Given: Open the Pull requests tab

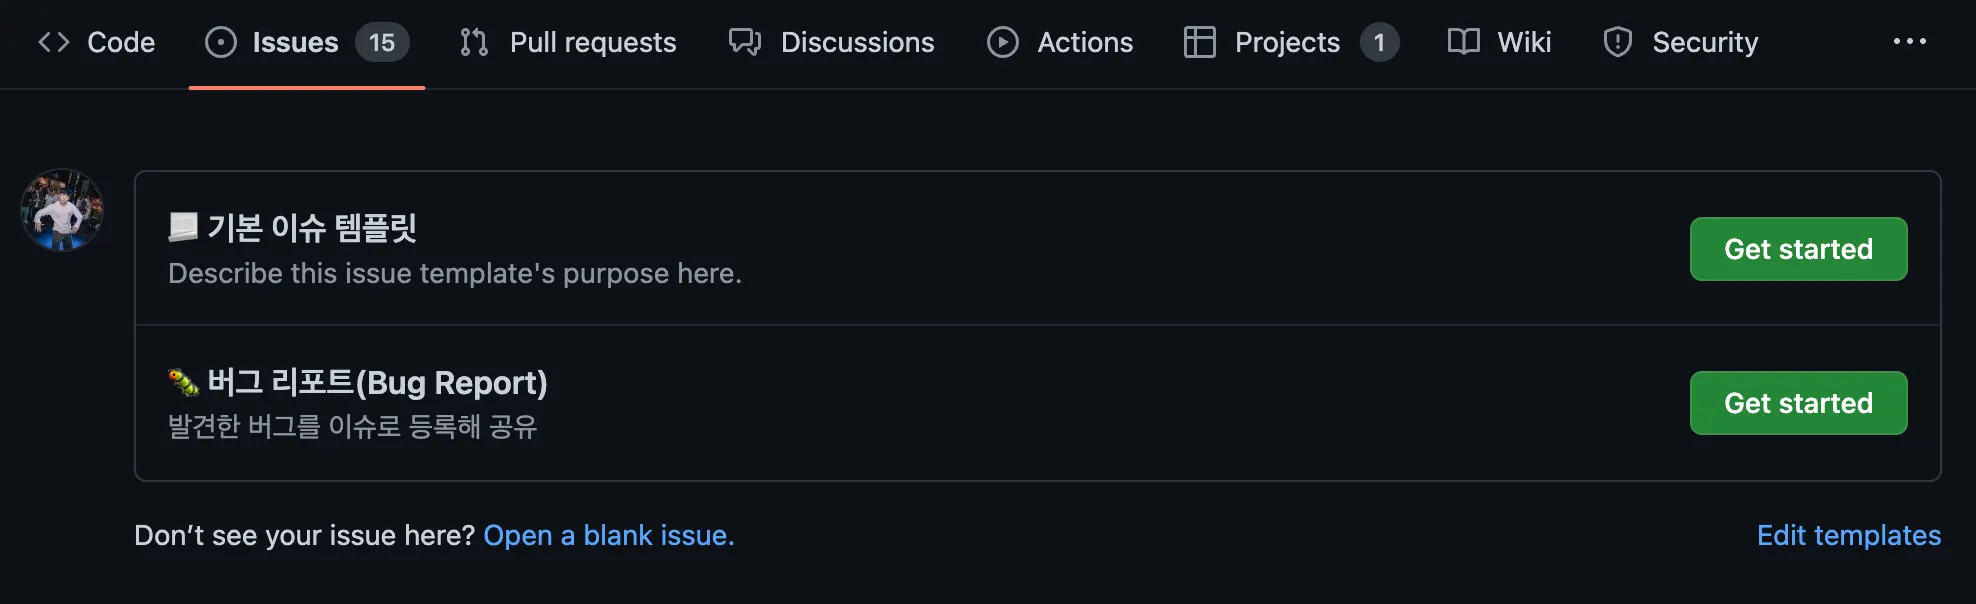Looking at the screenshot, I should [x=592, y=42].
